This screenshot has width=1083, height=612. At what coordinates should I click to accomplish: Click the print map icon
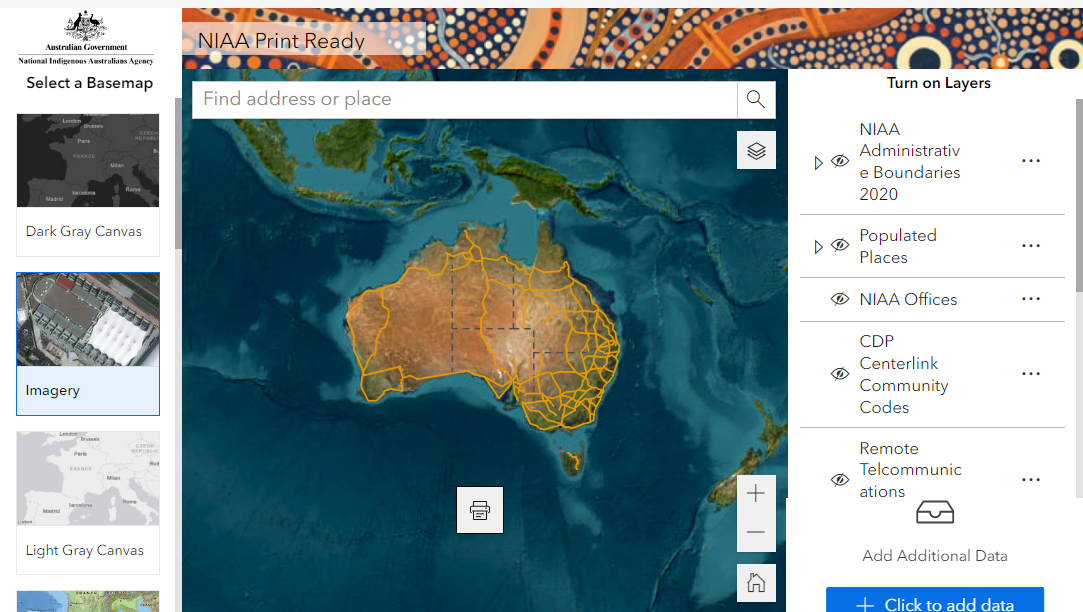tap(480, 510)
